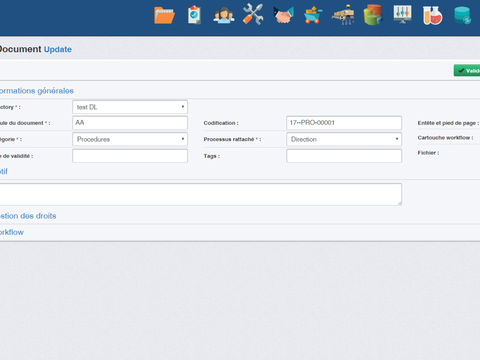
Task: Click the Codification field with 17--PRO-00001
Action: click(344, 123)
